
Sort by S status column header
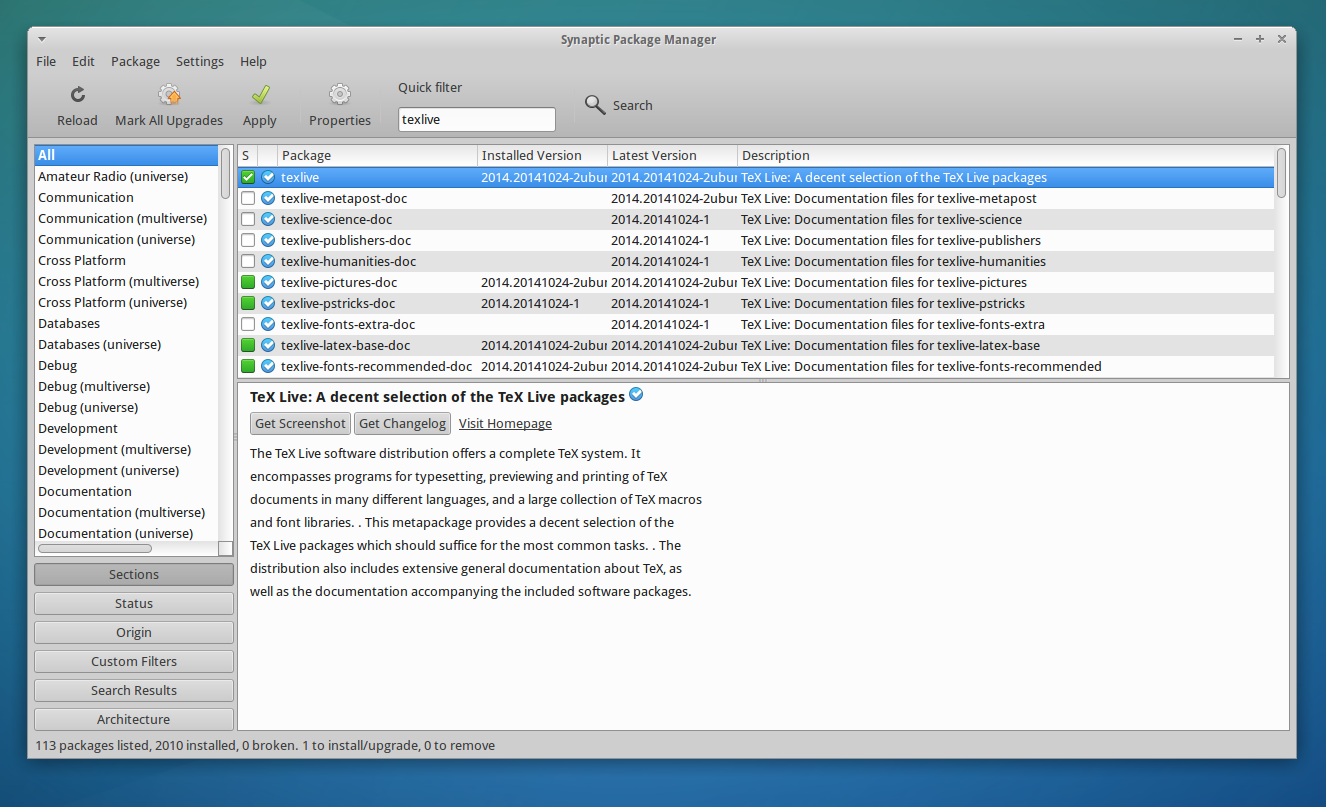pyautogui.click(x=247, y=155)
